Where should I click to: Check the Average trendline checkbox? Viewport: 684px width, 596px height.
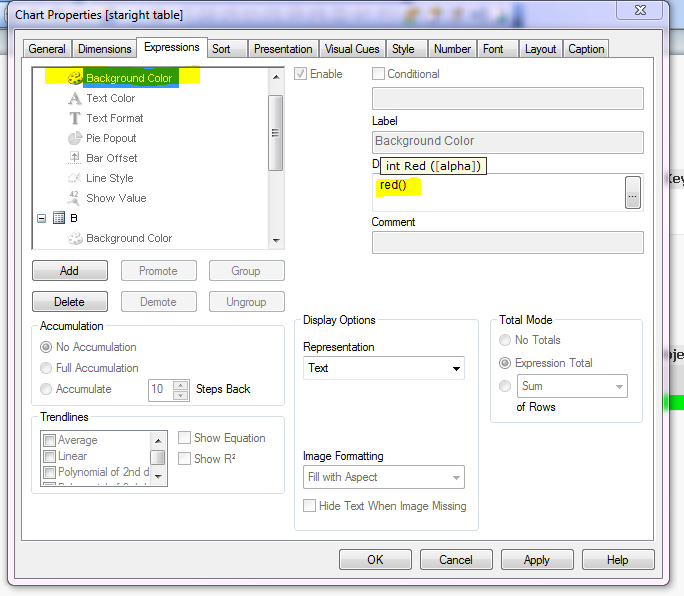coord(50,440)
